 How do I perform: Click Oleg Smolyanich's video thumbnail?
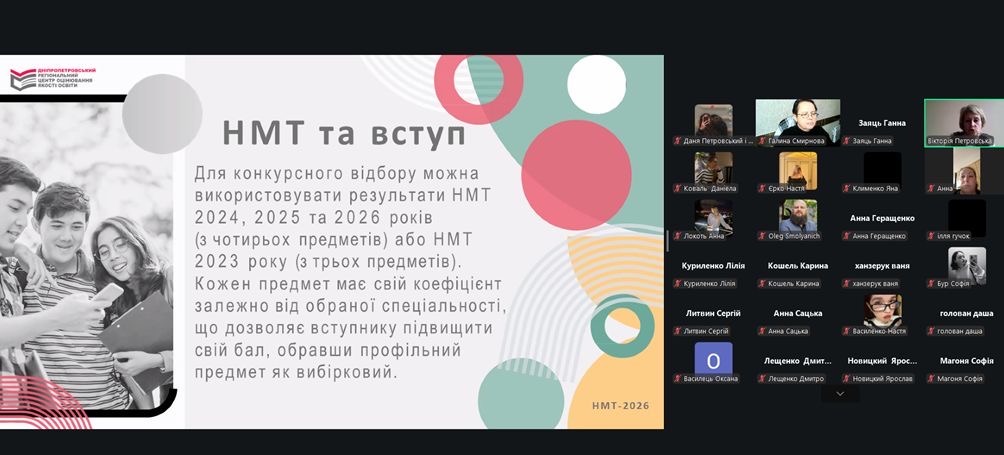[798, 216]
